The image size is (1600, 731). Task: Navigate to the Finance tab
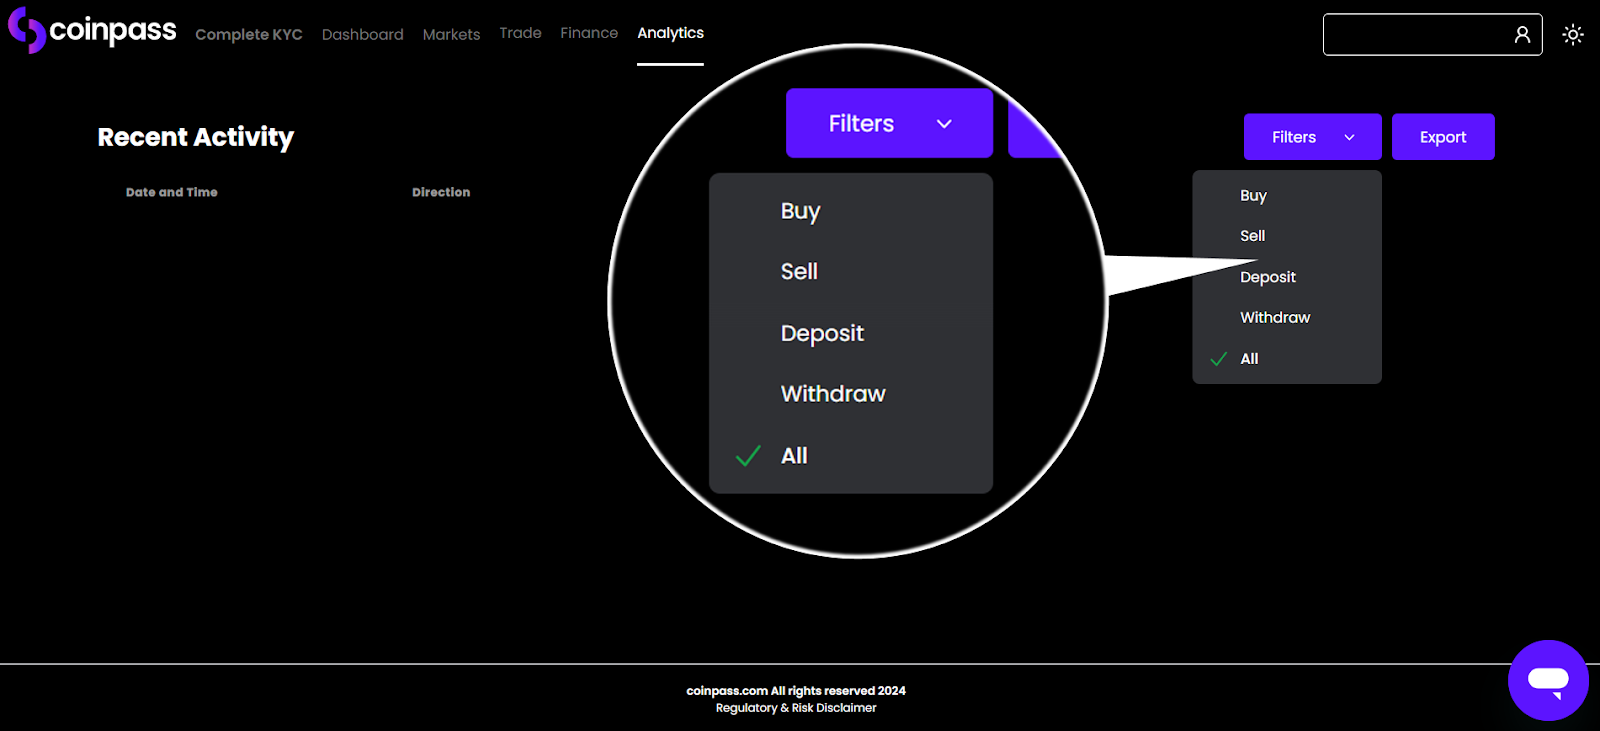pyautogui.click(x=588, y=33)
